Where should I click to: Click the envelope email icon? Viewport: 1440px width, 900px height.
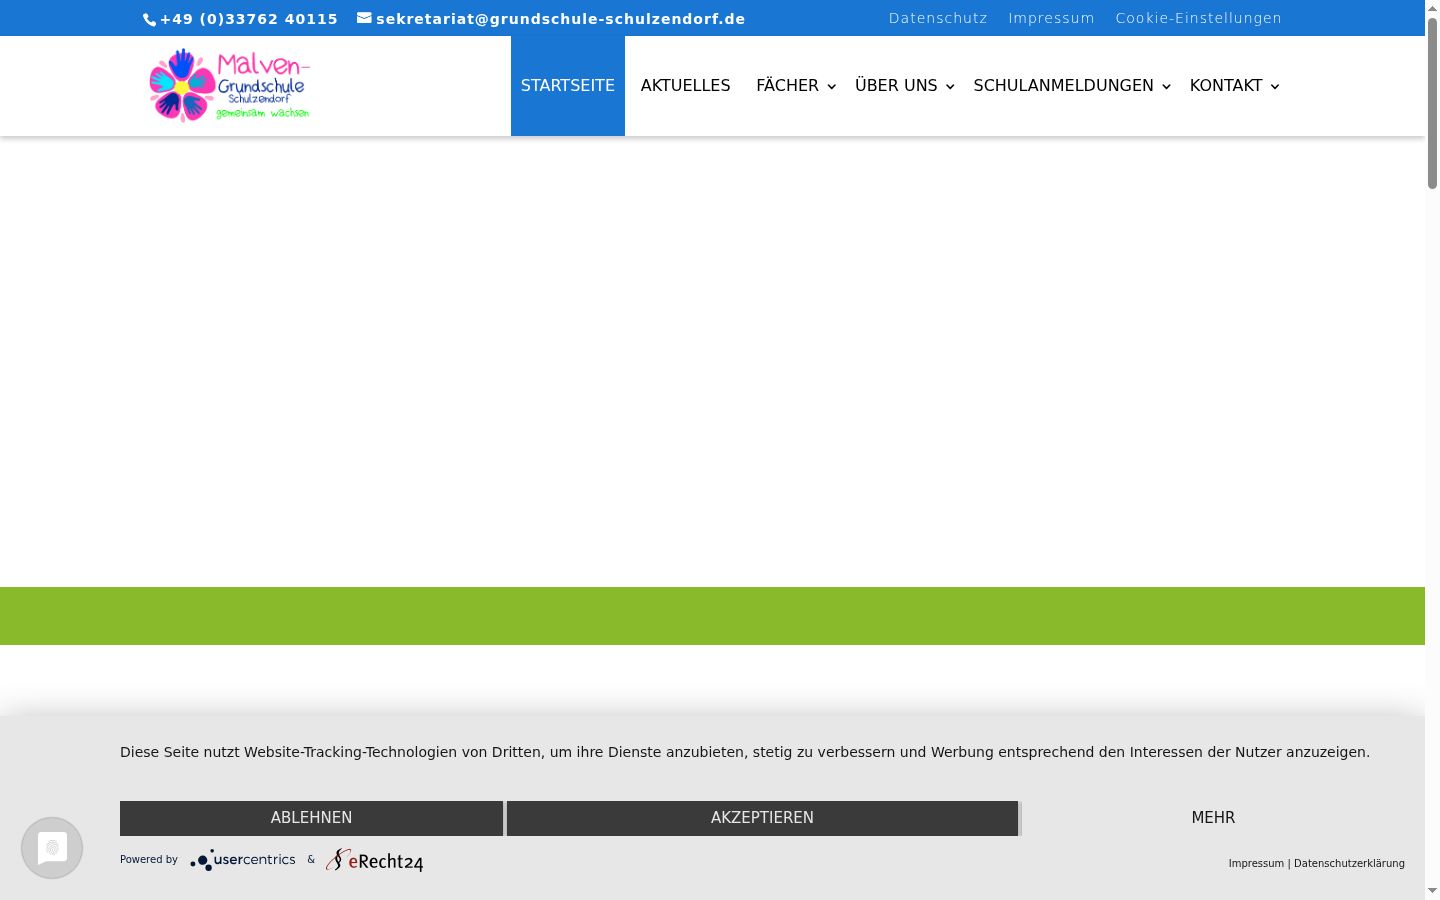click(364, 17)
